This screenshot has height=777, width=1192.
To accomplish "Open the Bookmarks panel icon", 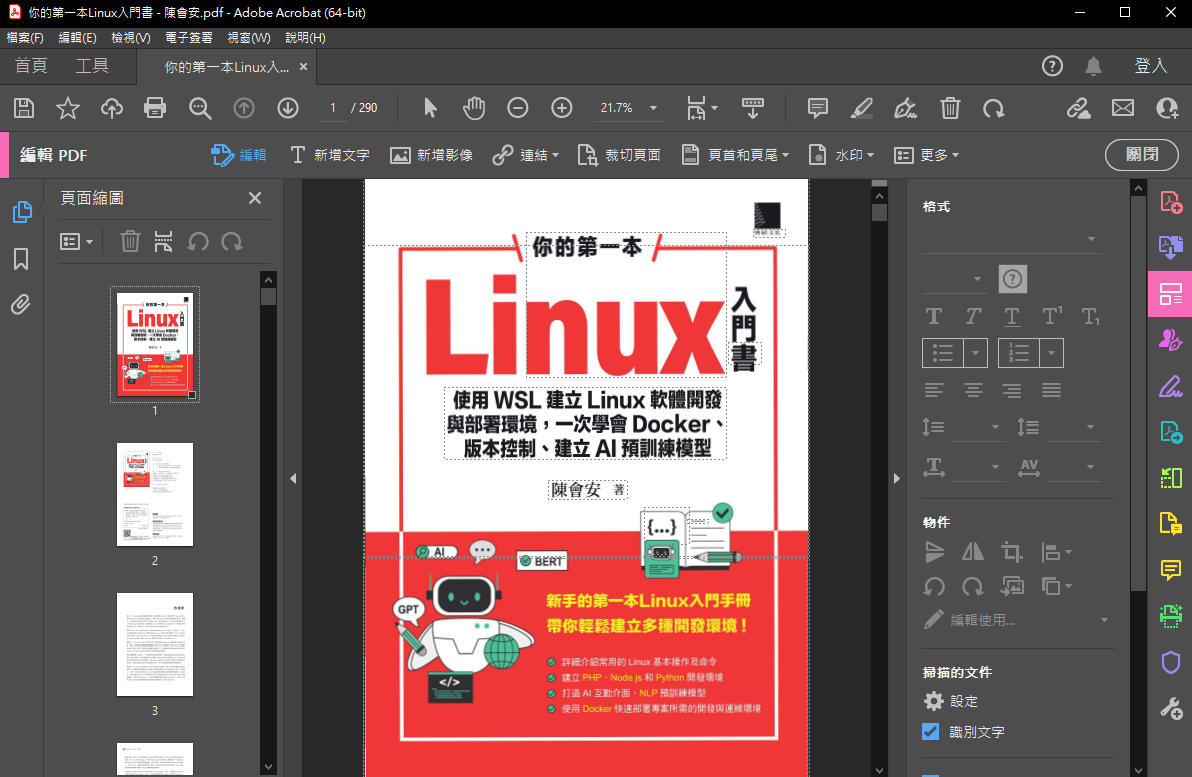I will pos(21,260).
